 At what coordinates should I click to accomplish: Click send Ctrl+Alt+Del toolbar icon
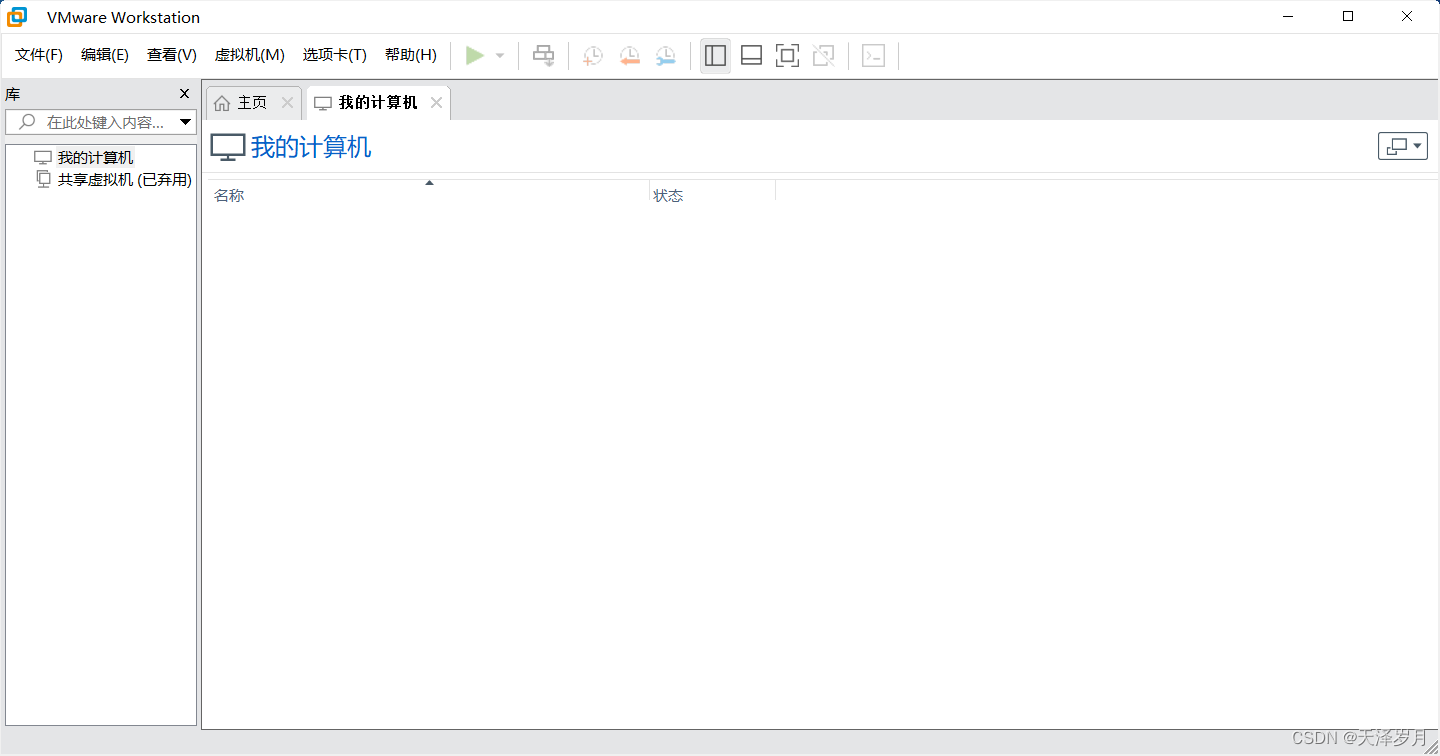543,56
